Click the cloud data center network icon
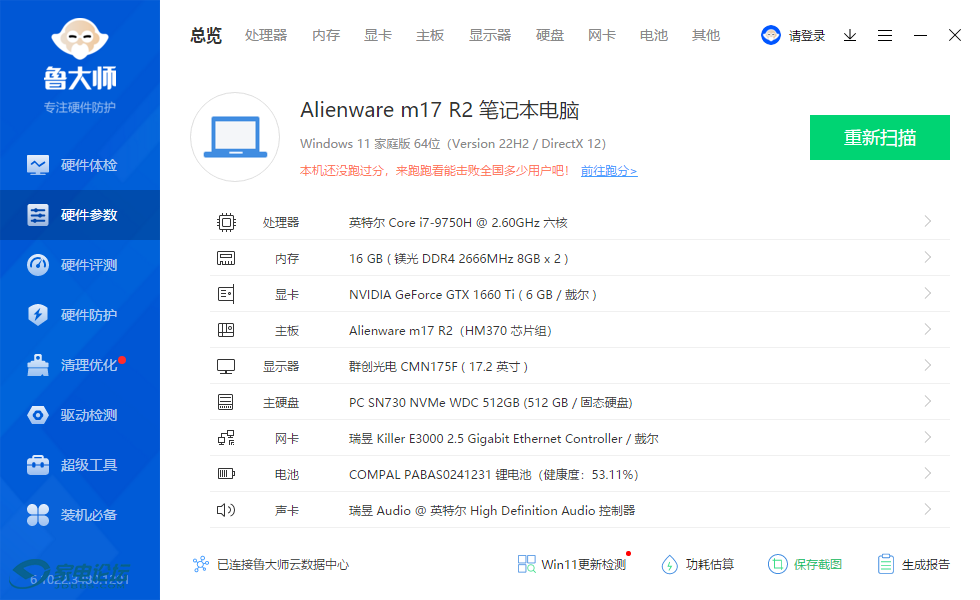 (201, 564)
